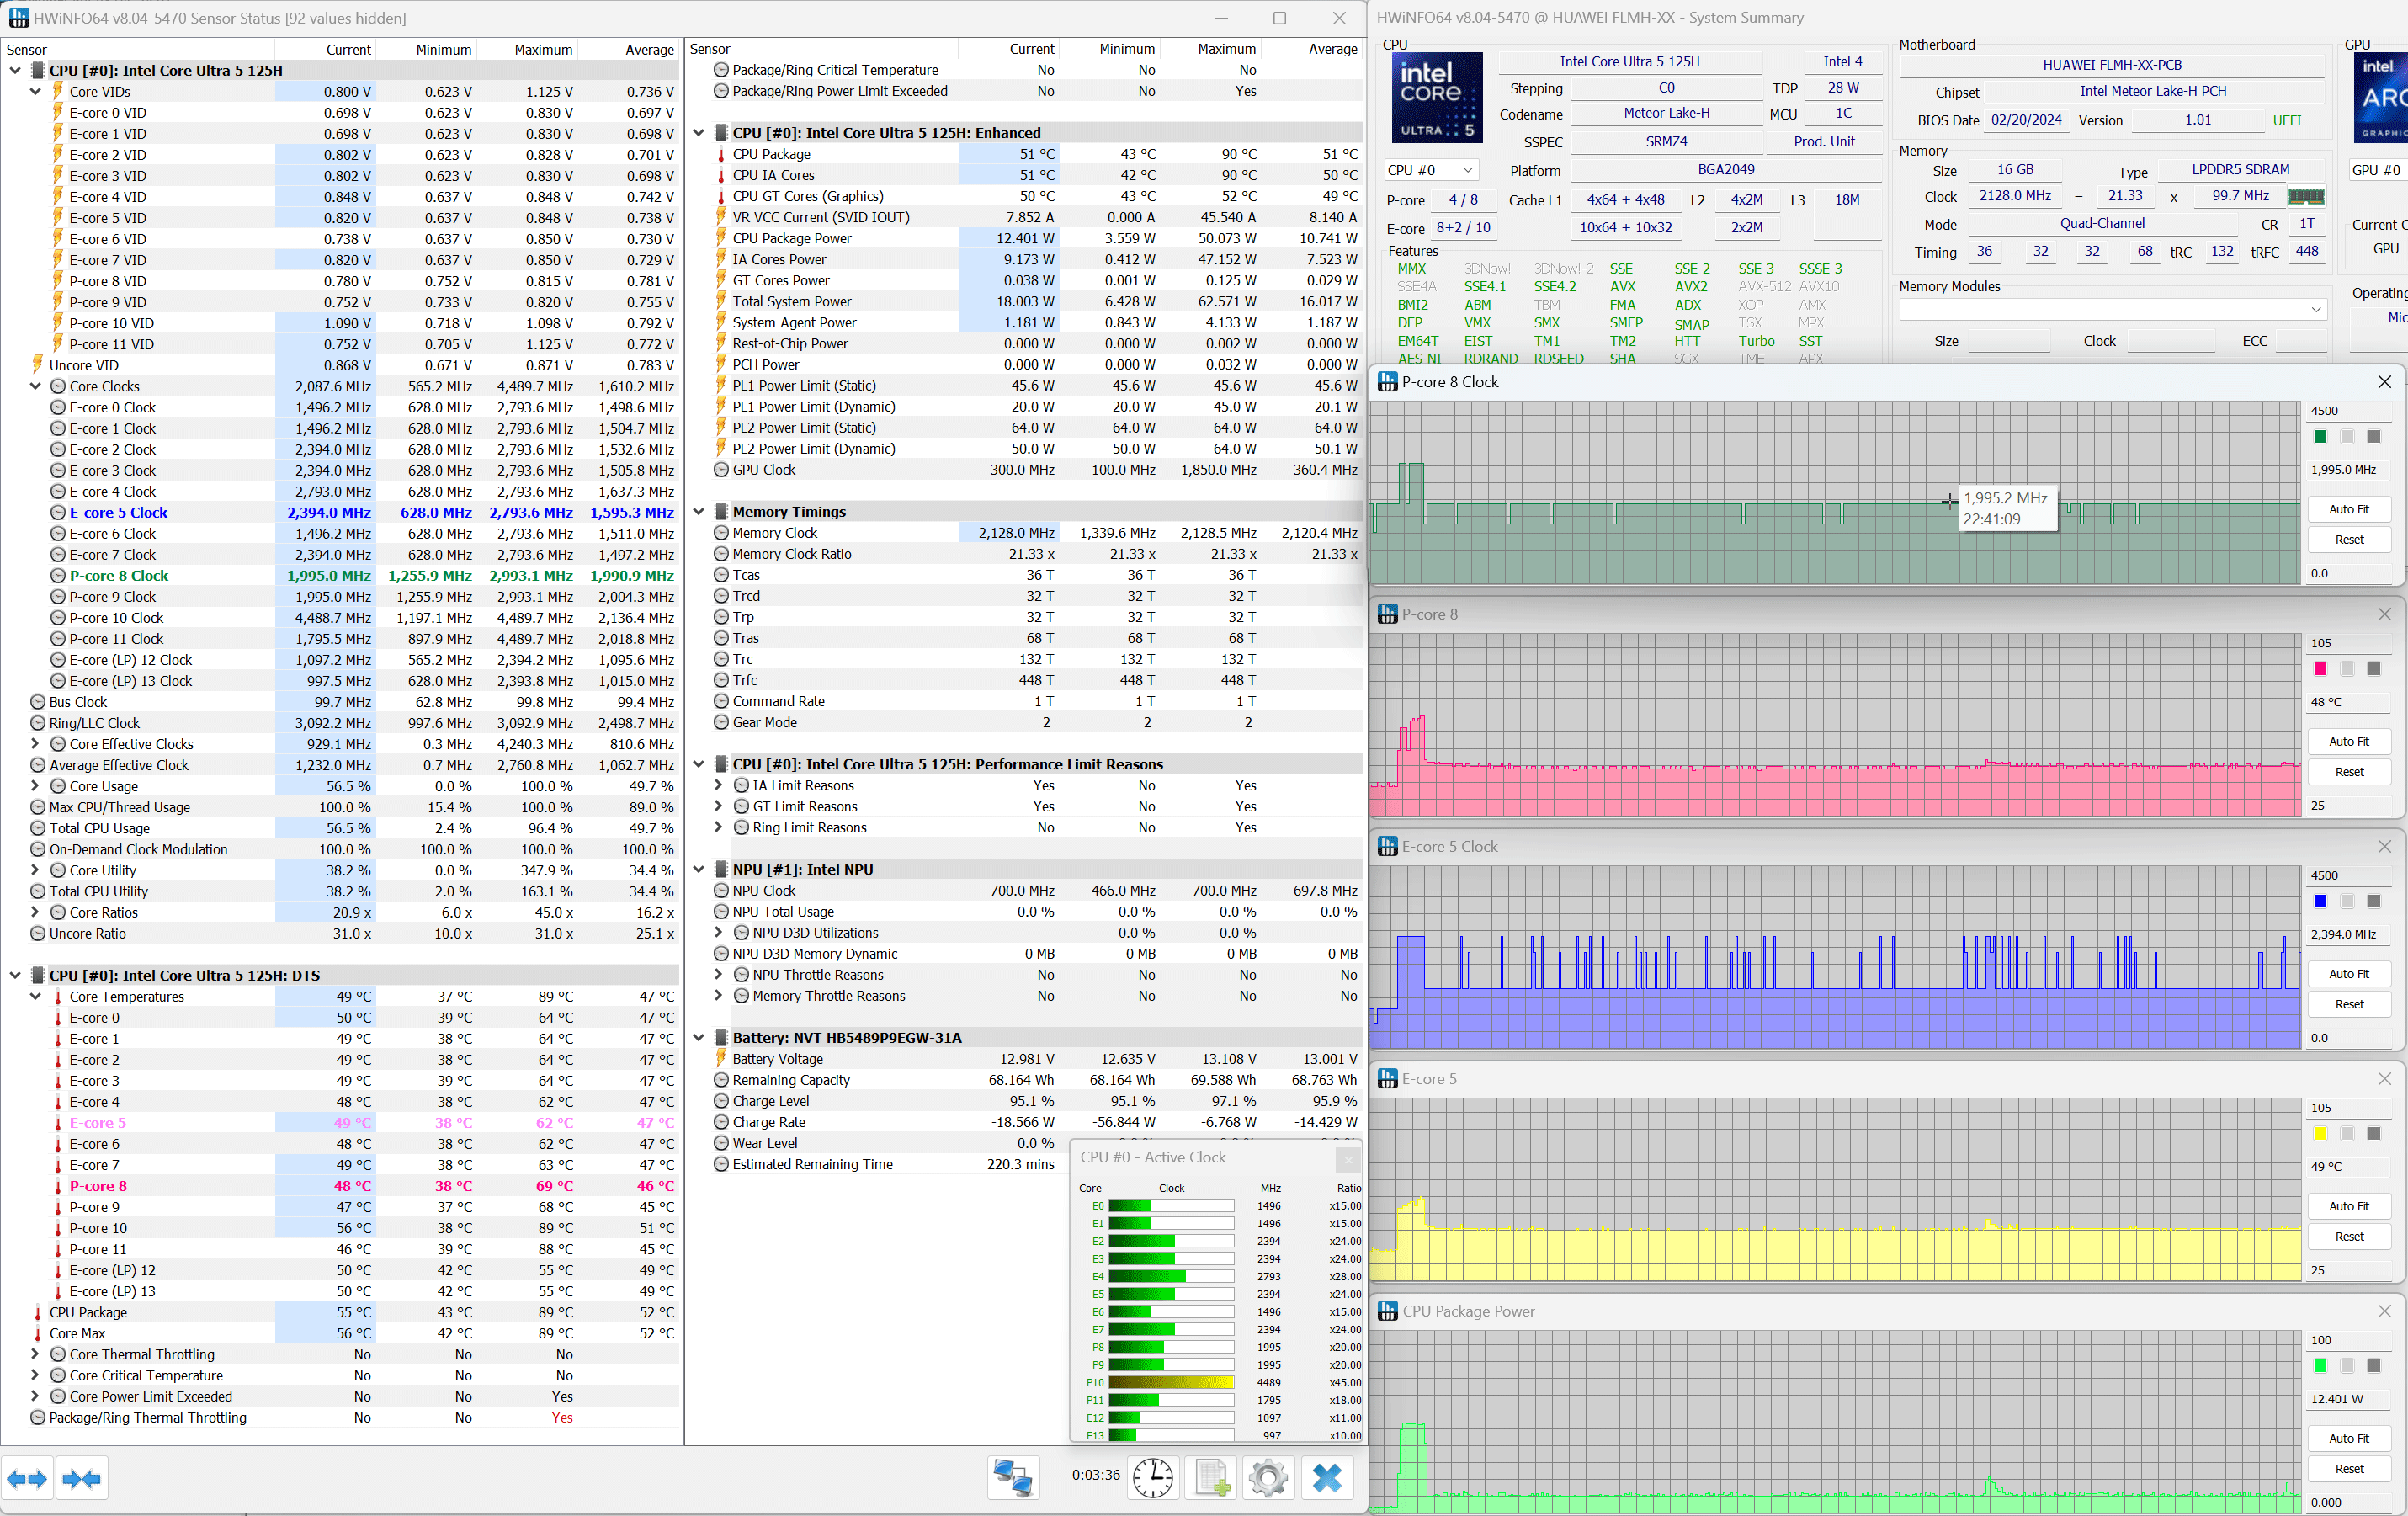Select the P-core 8 temperature row
This screenshot has width=2408, height=1516.
click(x=98, y=1186)
